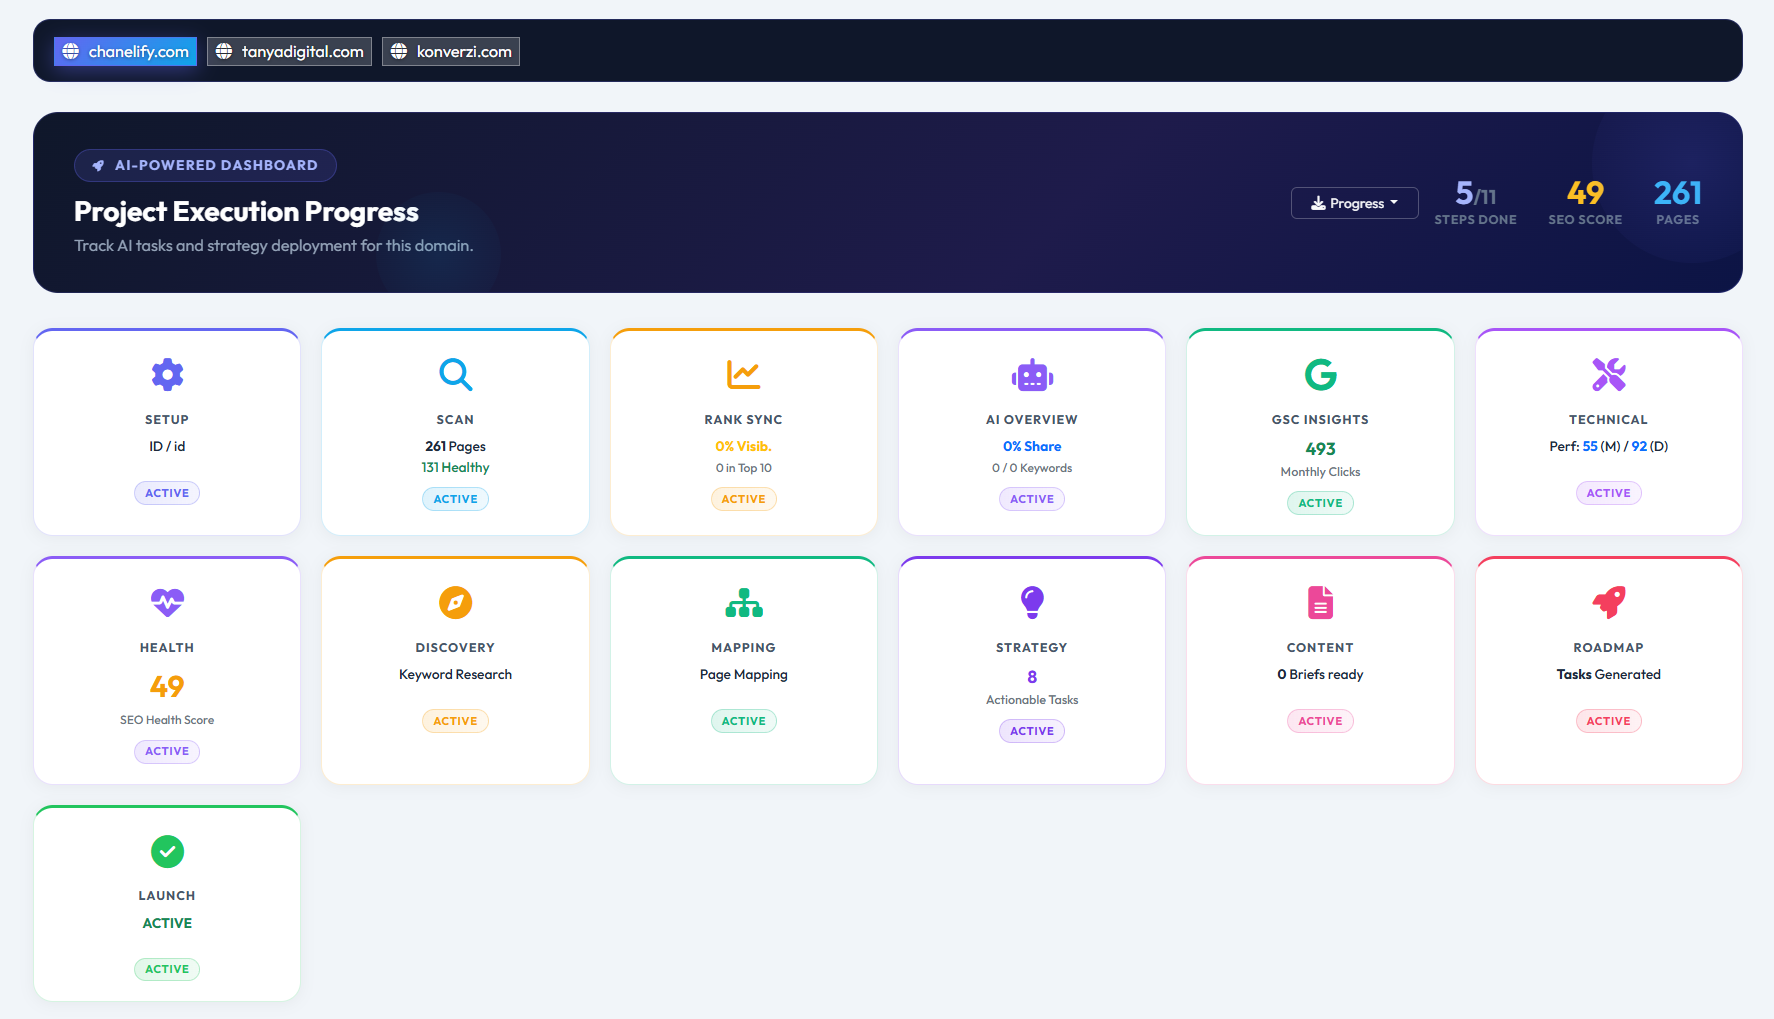This screenshot has width=1774, height=1019.
Task: Click the ACTIVE badge on Content card
Action: pos(1320,721)
